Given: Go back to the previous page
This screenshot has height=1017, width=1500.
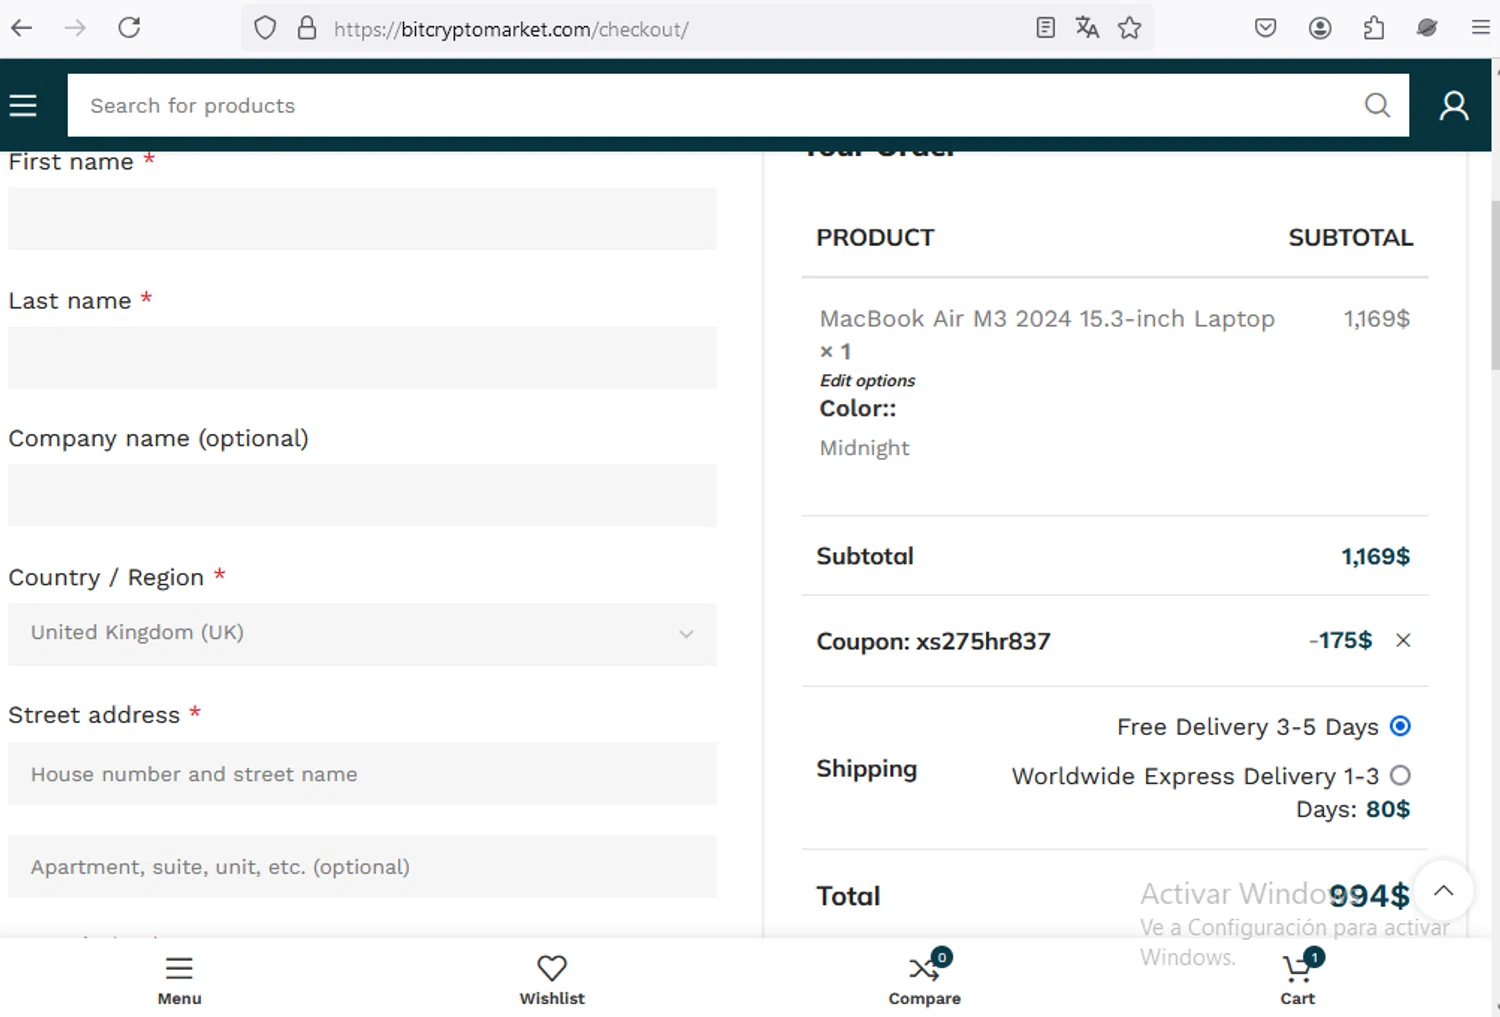Looking at the screenshot, I should (22, 28).
